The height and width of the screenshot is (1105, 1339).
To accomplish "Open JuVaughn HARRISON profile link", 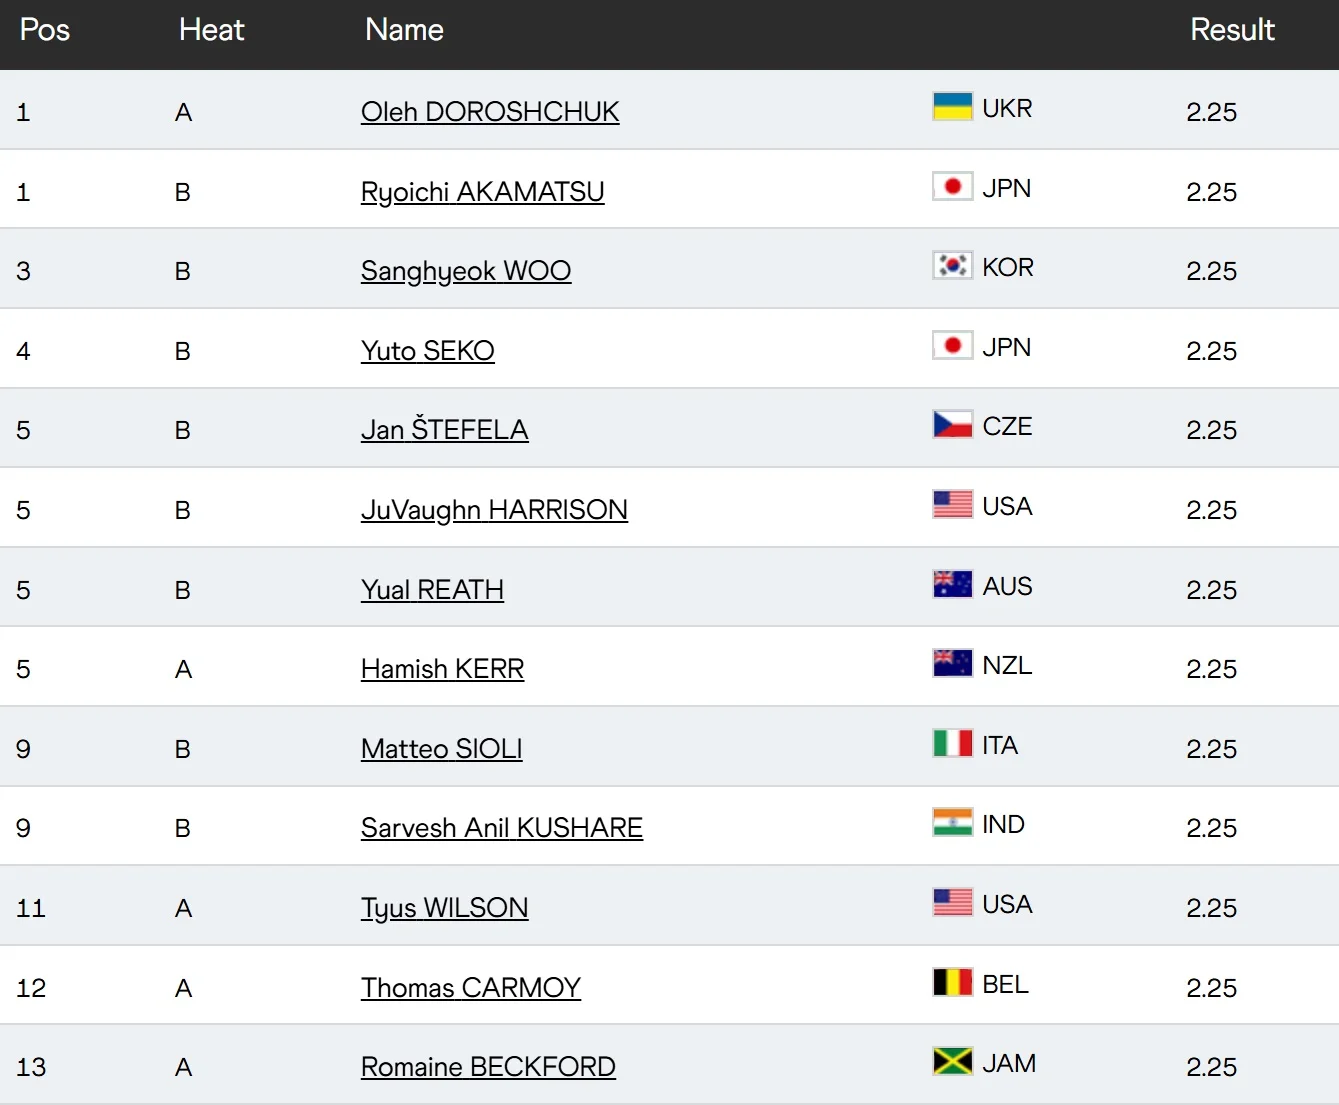I will pos(494,510).
